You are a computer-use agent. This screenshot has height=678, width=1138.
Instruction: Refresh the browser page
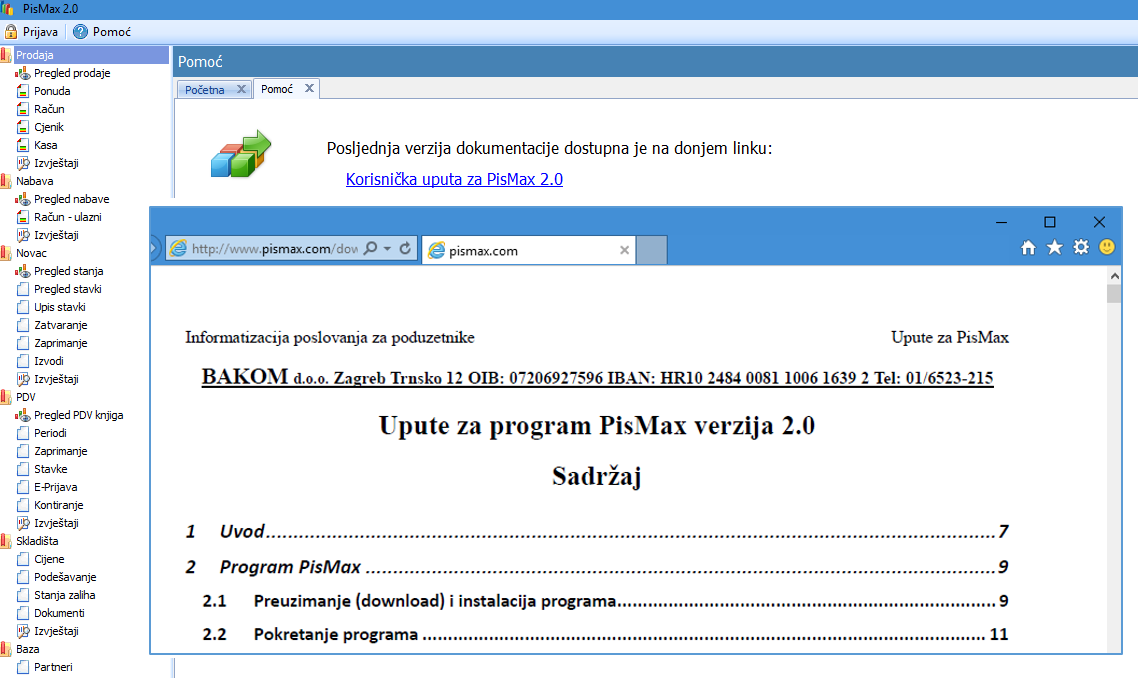coord(405,248)
